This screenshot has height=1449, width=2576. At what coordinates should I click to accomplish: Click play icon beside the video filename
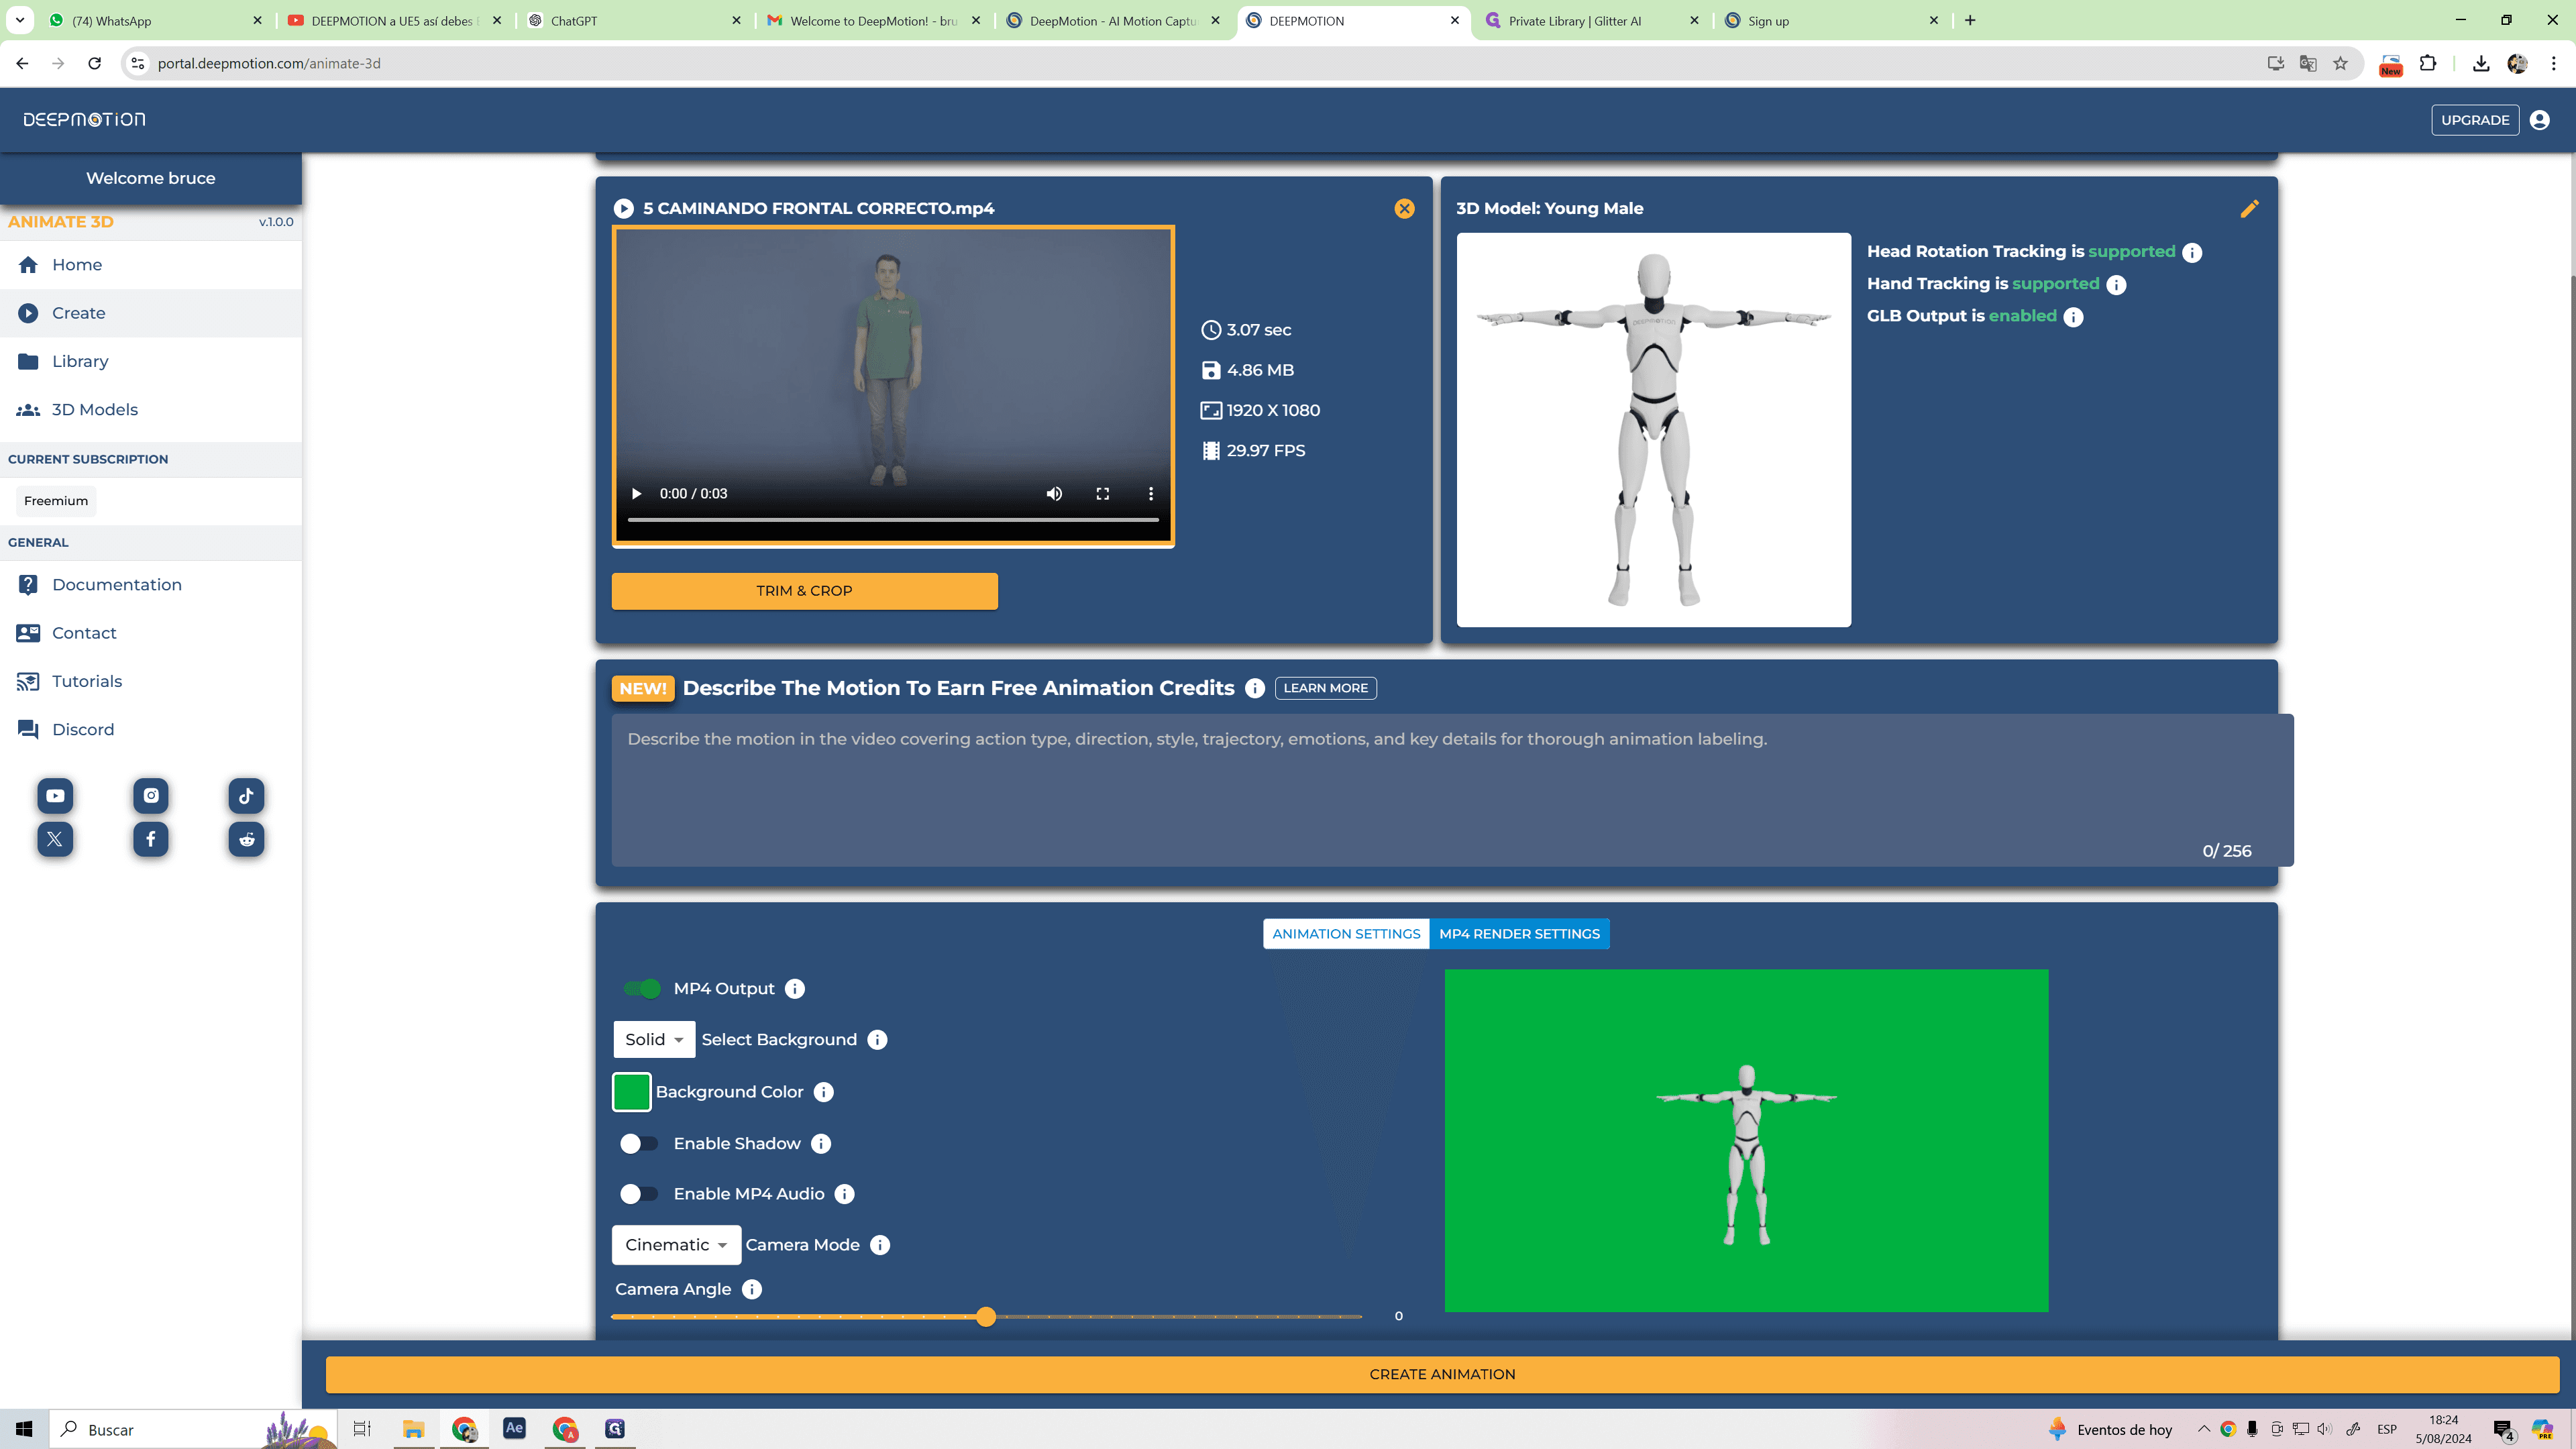click(623, 208)
